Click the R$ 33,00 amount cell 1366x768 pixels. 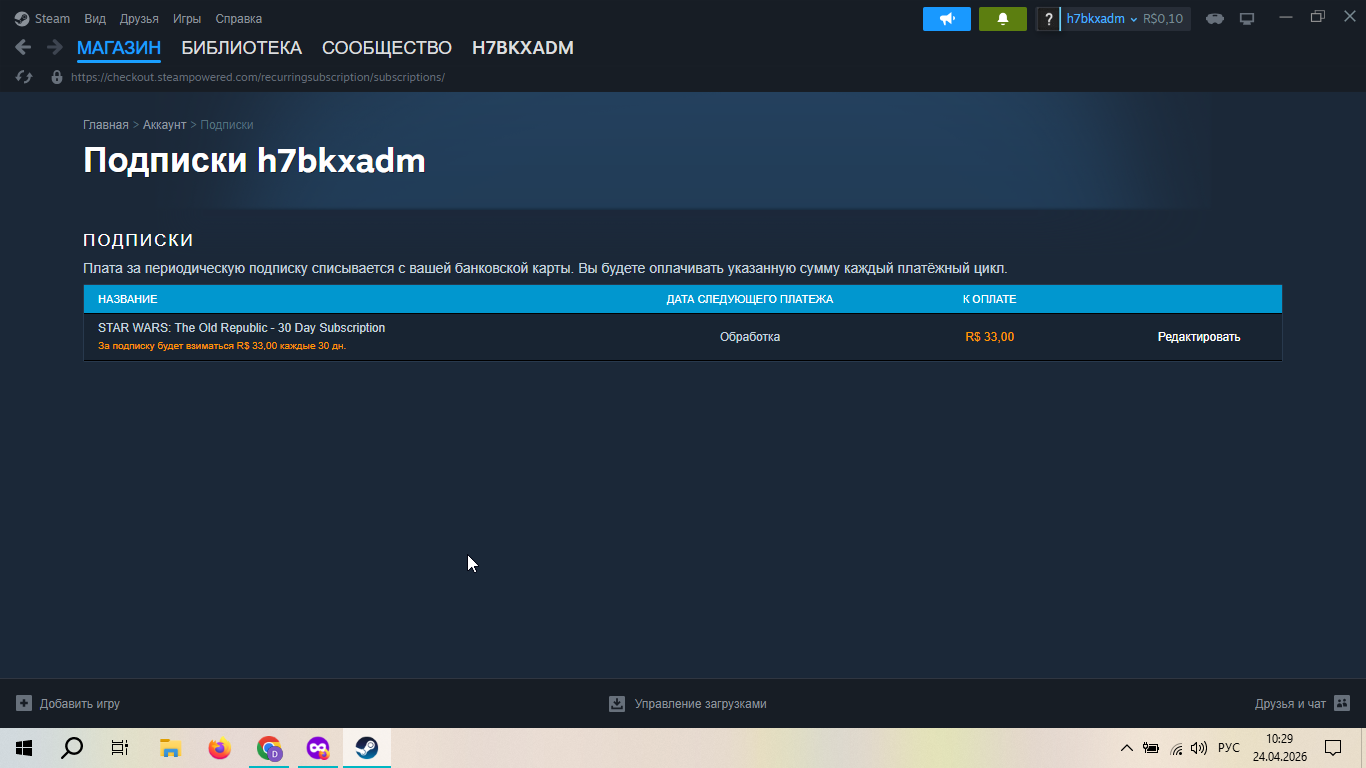(x=990, y=337)
